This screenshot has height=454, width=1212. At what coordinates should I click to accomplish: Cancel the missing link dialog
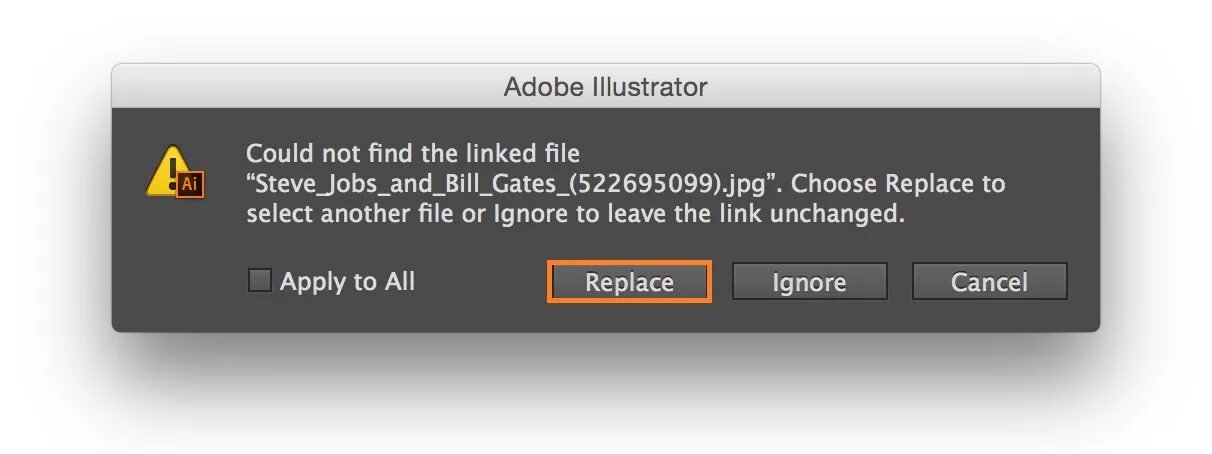click(x=989, y=282)
